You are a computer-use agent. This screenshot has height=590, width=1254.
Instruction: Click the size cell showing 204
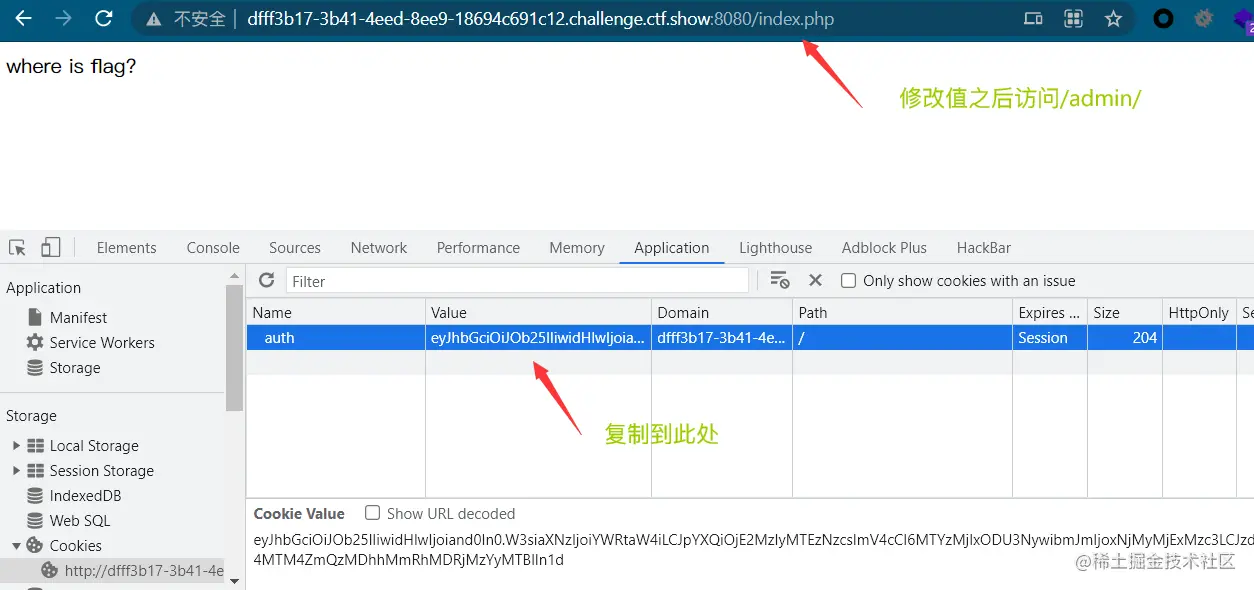point(1125,338)
